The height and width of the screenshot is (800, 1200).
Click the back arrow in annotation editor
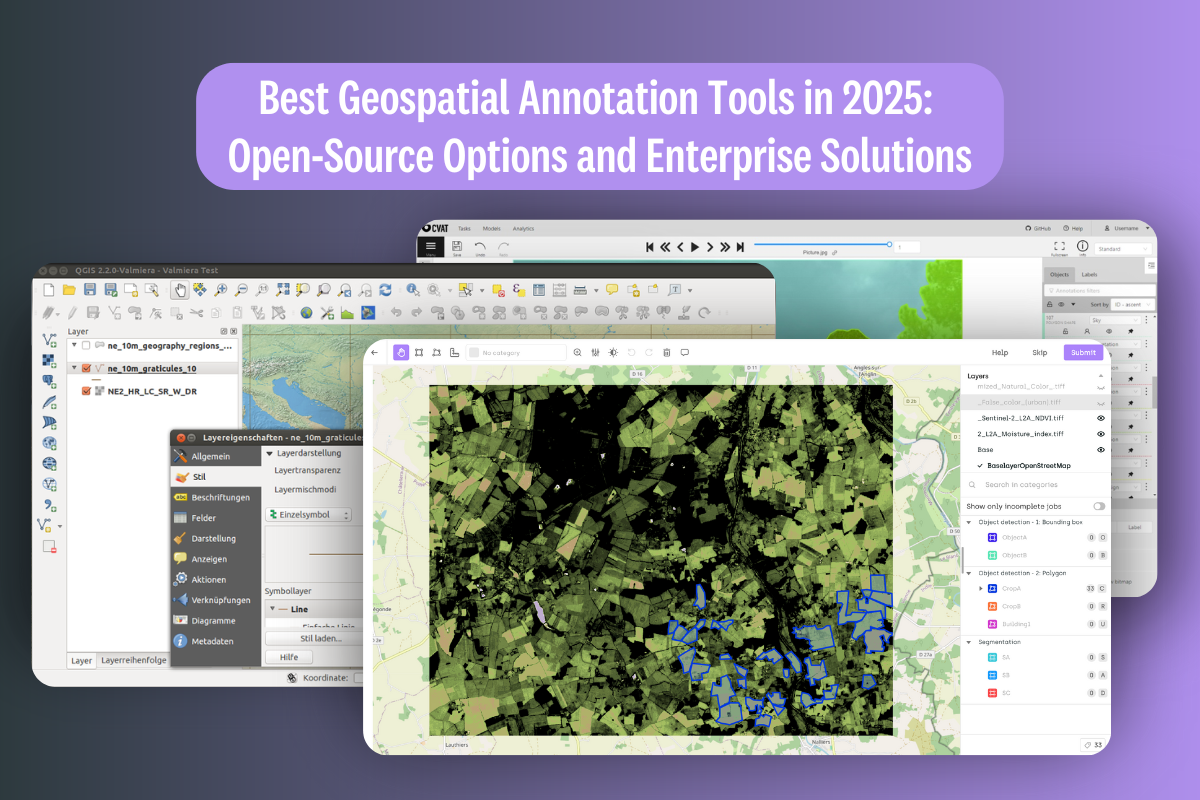click(375, 352)
